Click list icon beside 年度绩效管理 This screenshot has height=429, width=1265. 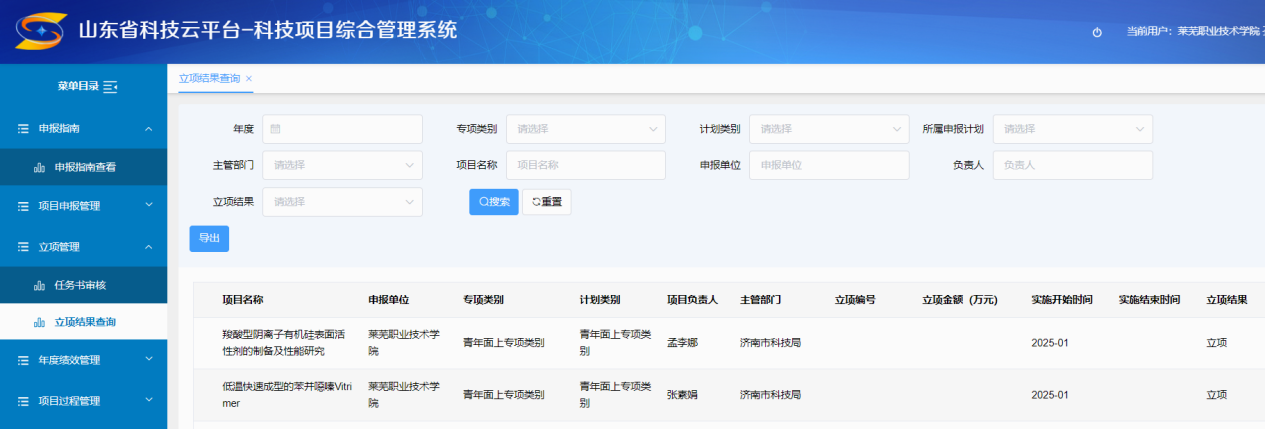23,360
